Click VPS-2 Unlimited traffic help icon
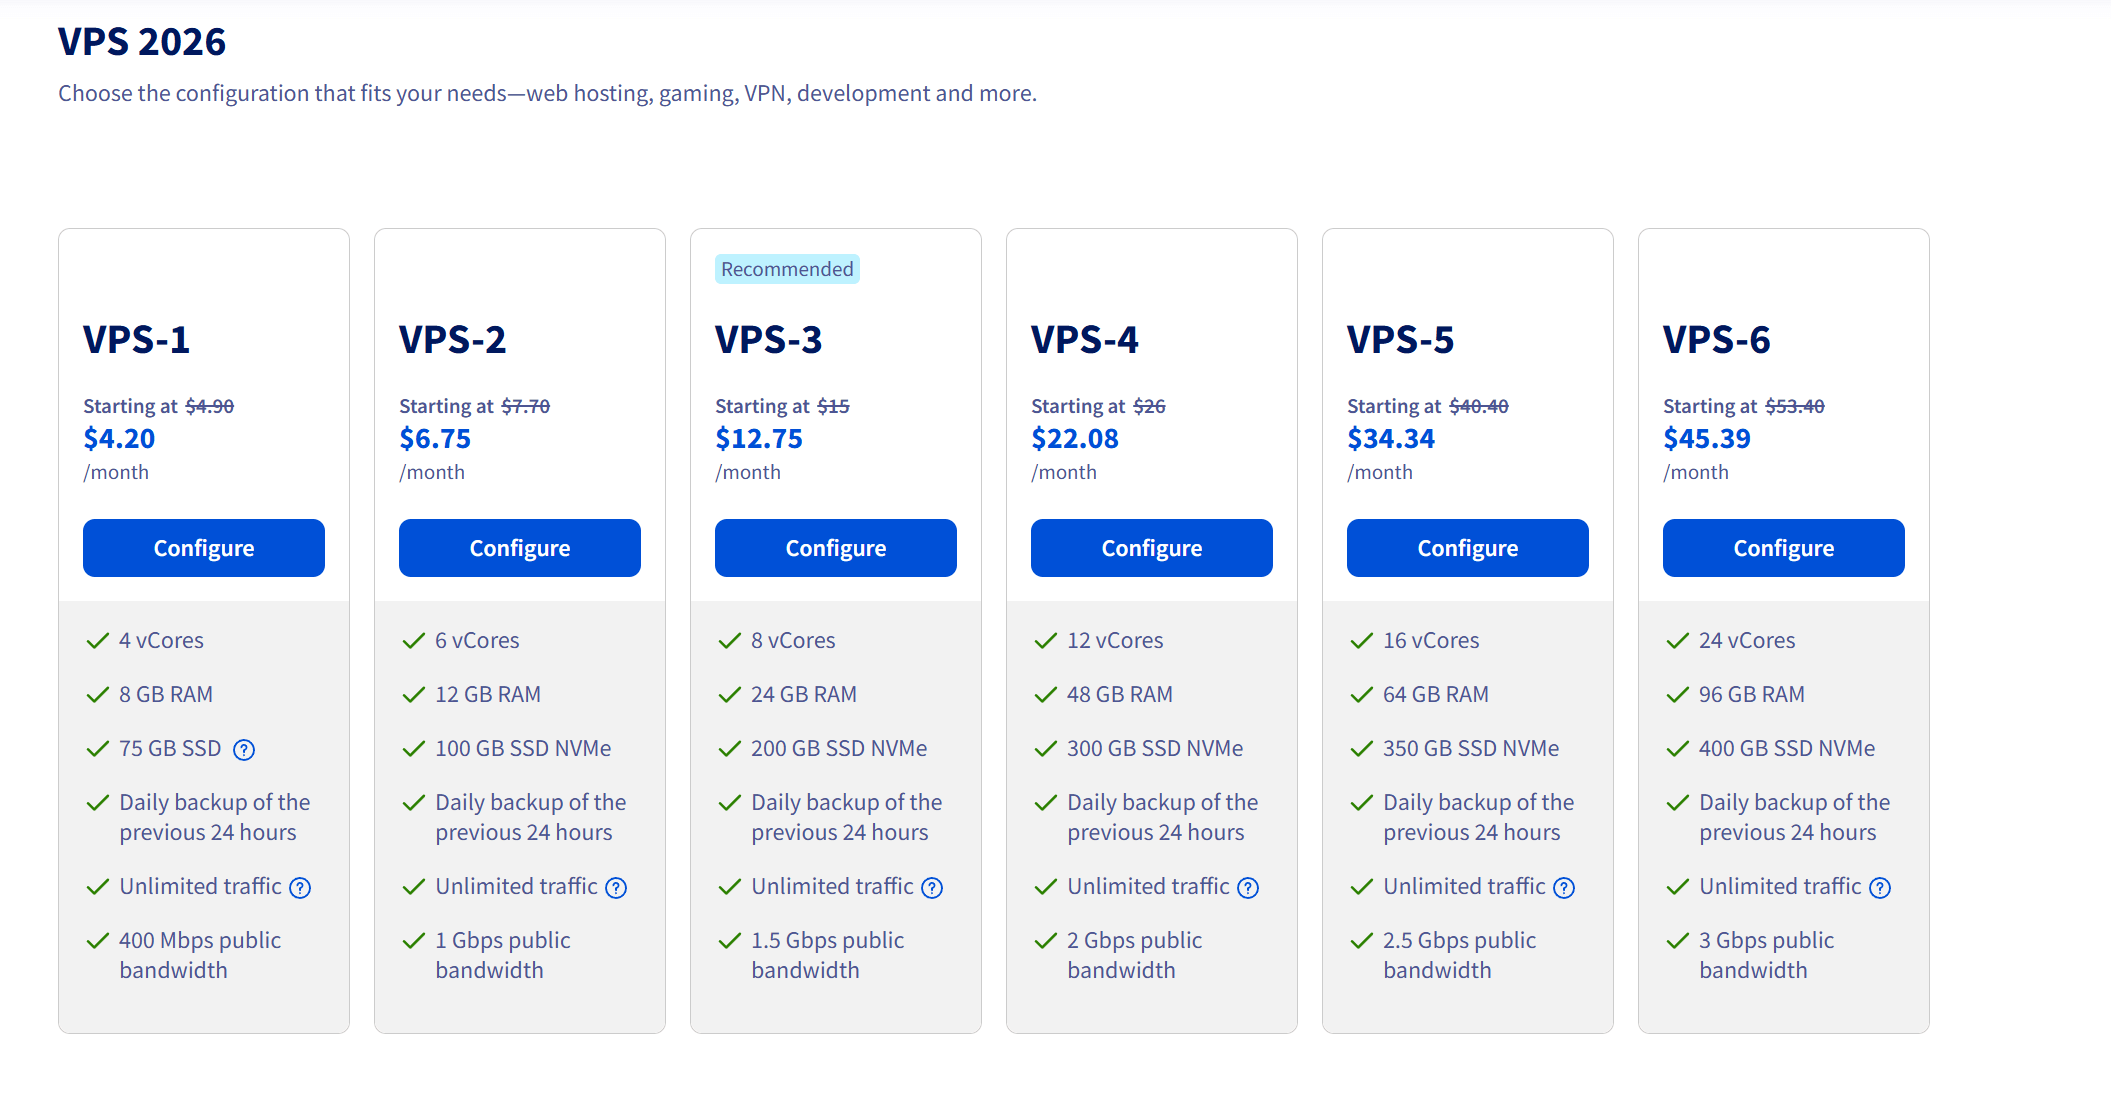Image resolution: width=2111 pixels, height=1113 pixels. pos(616,888)
